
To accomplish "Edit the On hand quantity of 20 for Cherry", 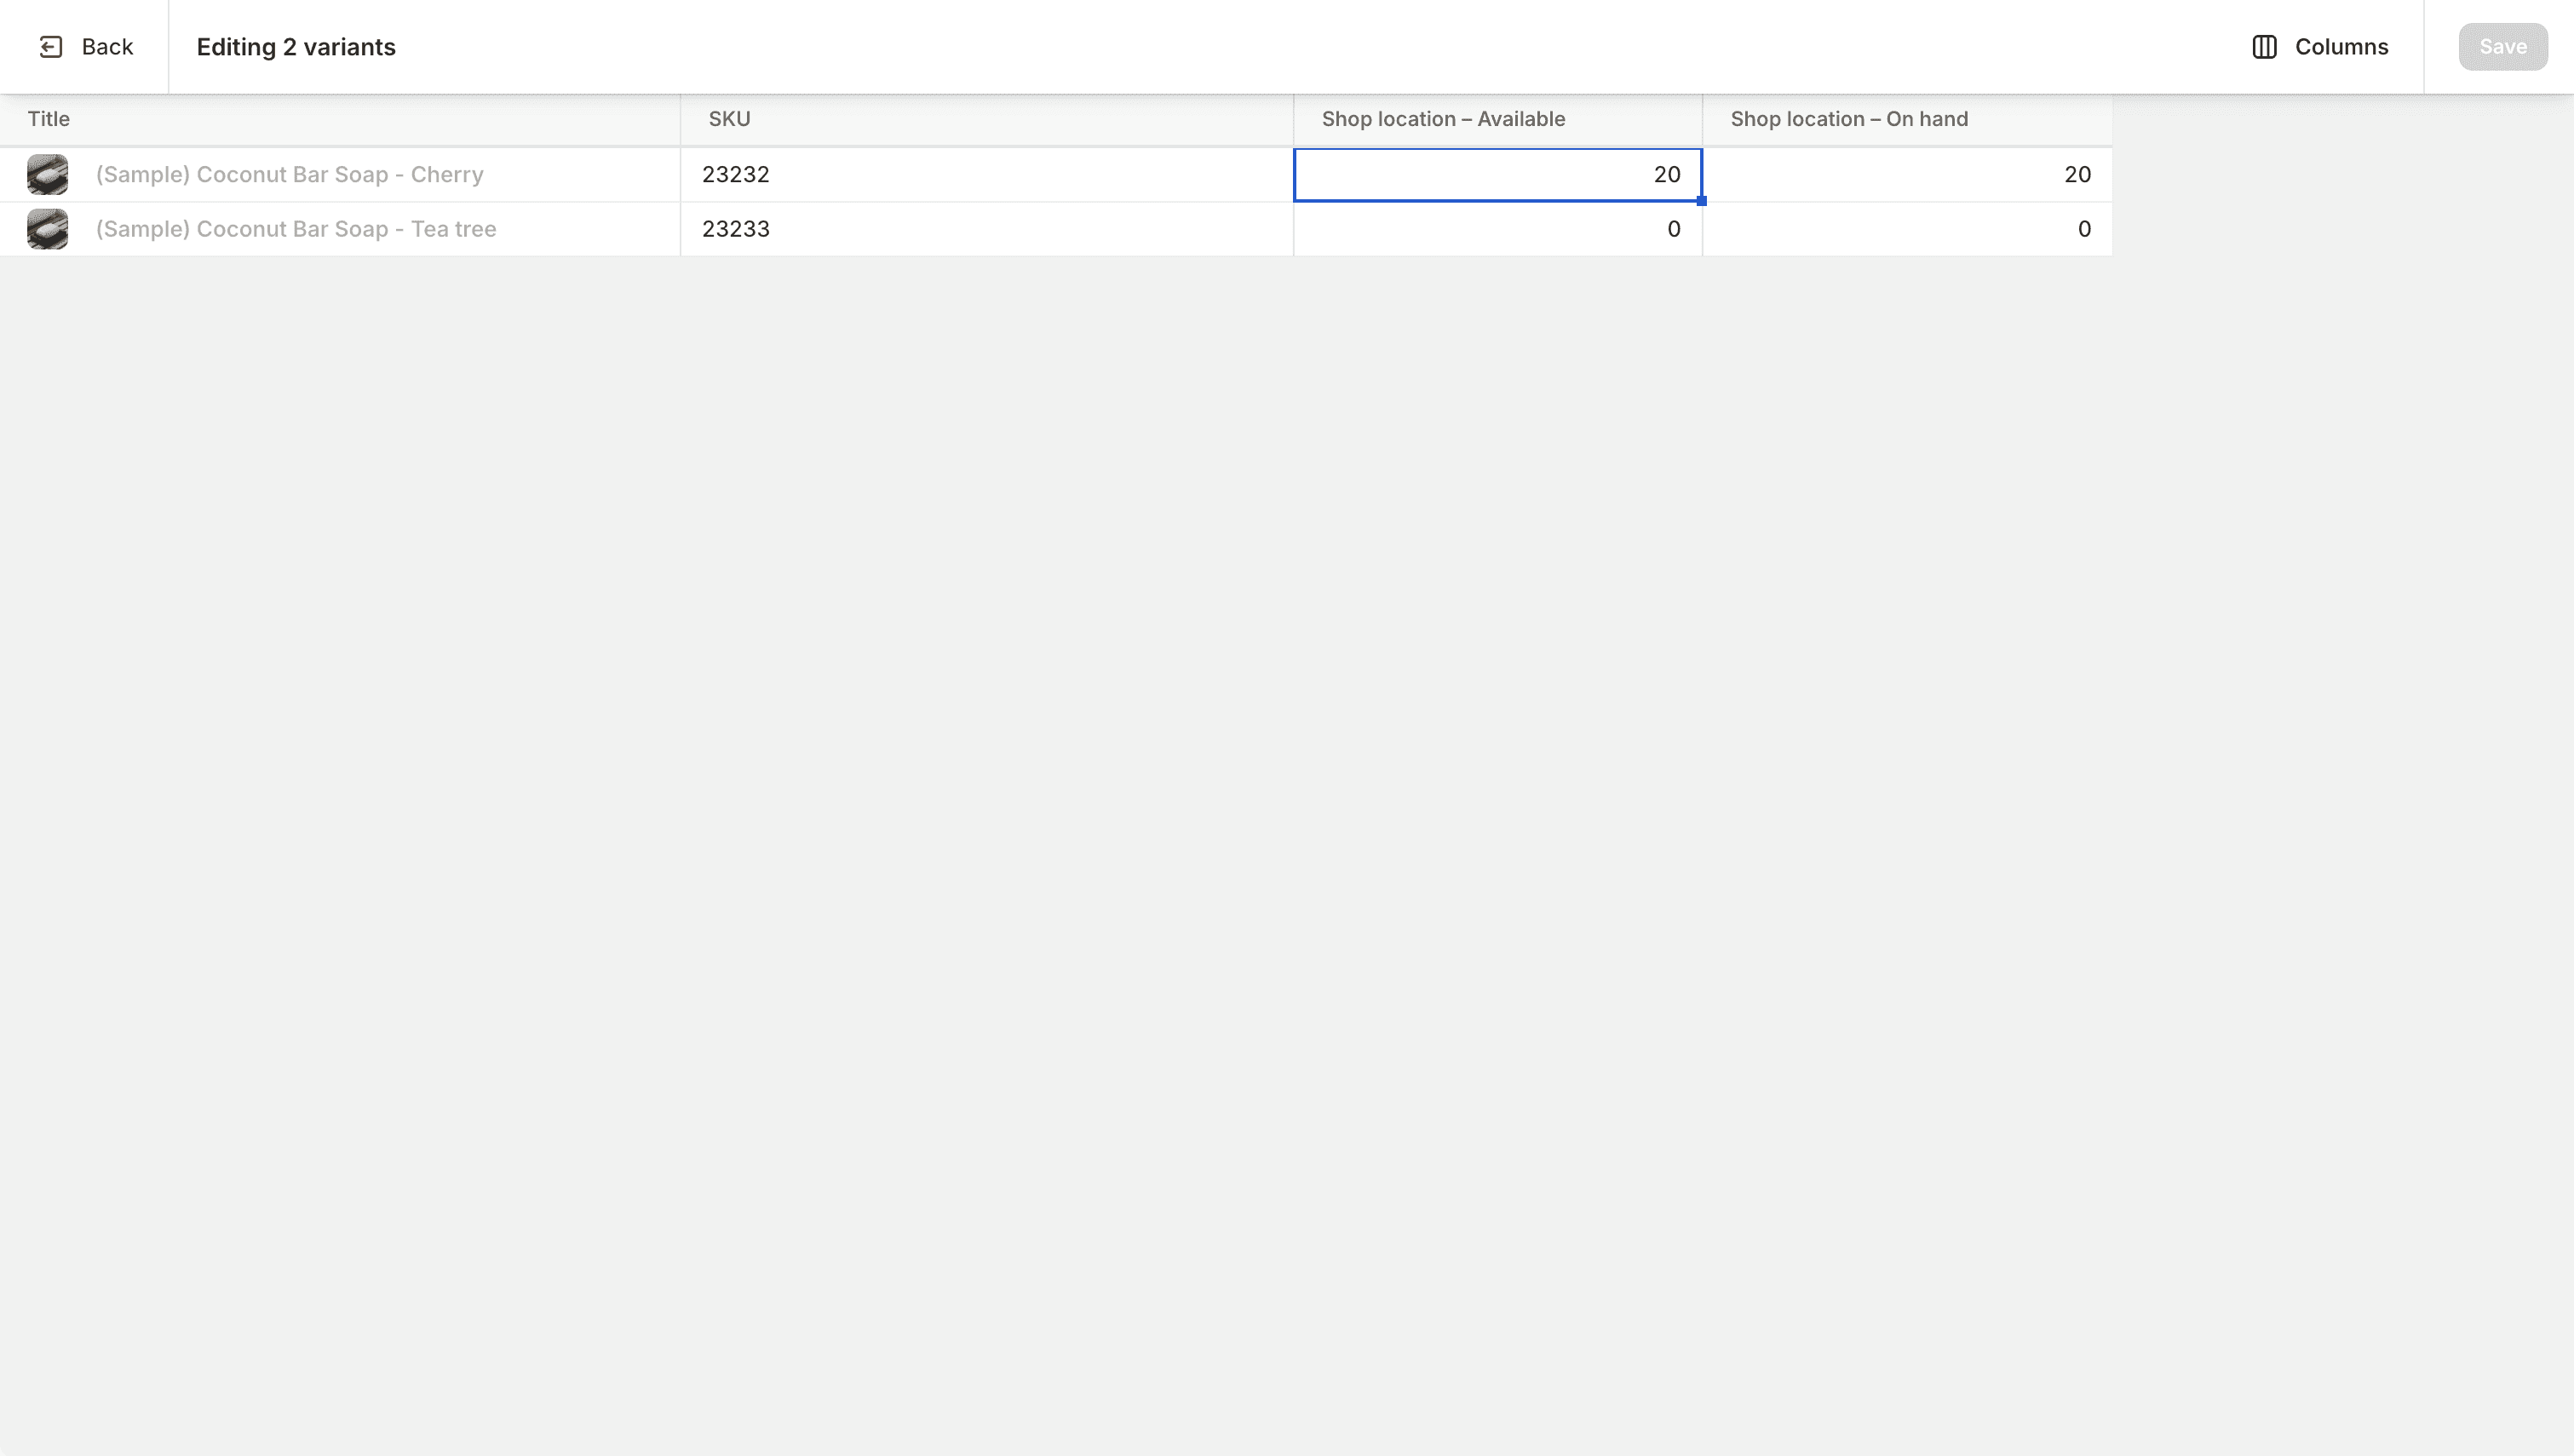I will (x=1905, y=174).
